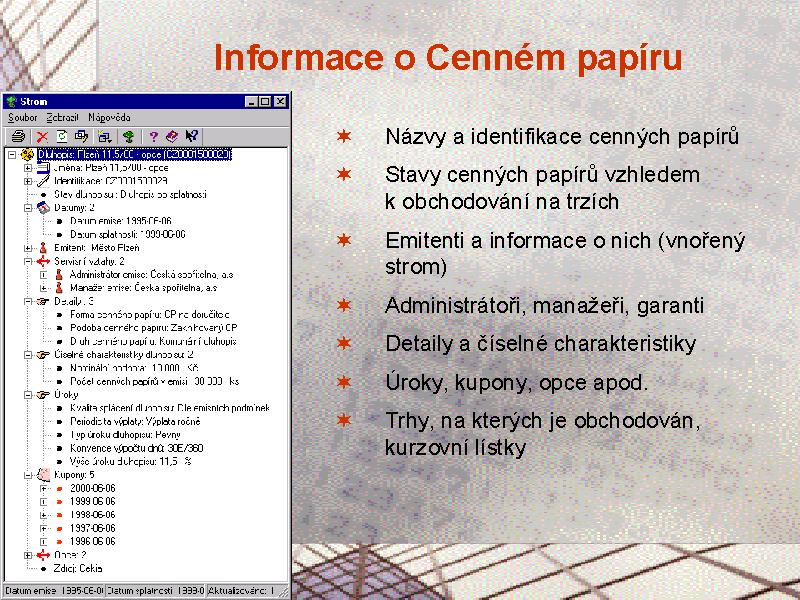Select the Administrátor emise row
The width and height of the screenshot is (800, 600).
pyautogui.click(x=152, y=274)
